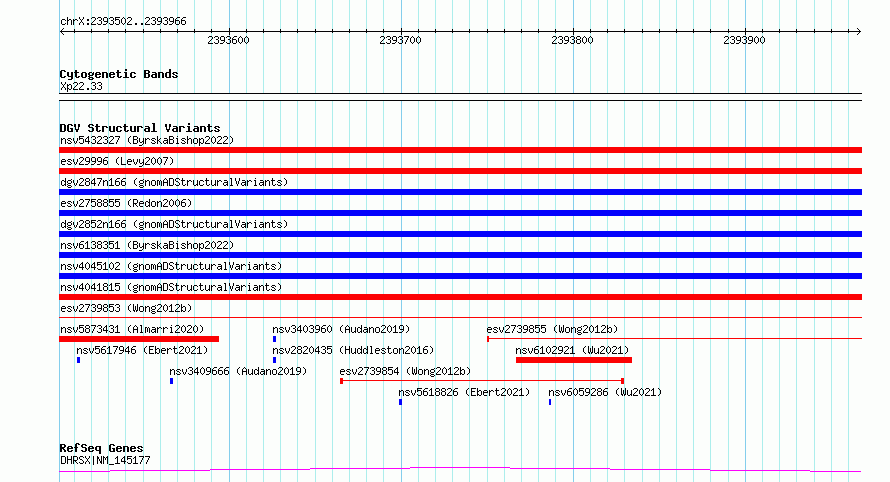Open esv2739853 (Wong2012b) label
Image resolution: width=890 pixels, height=482 pixels.
126,308
